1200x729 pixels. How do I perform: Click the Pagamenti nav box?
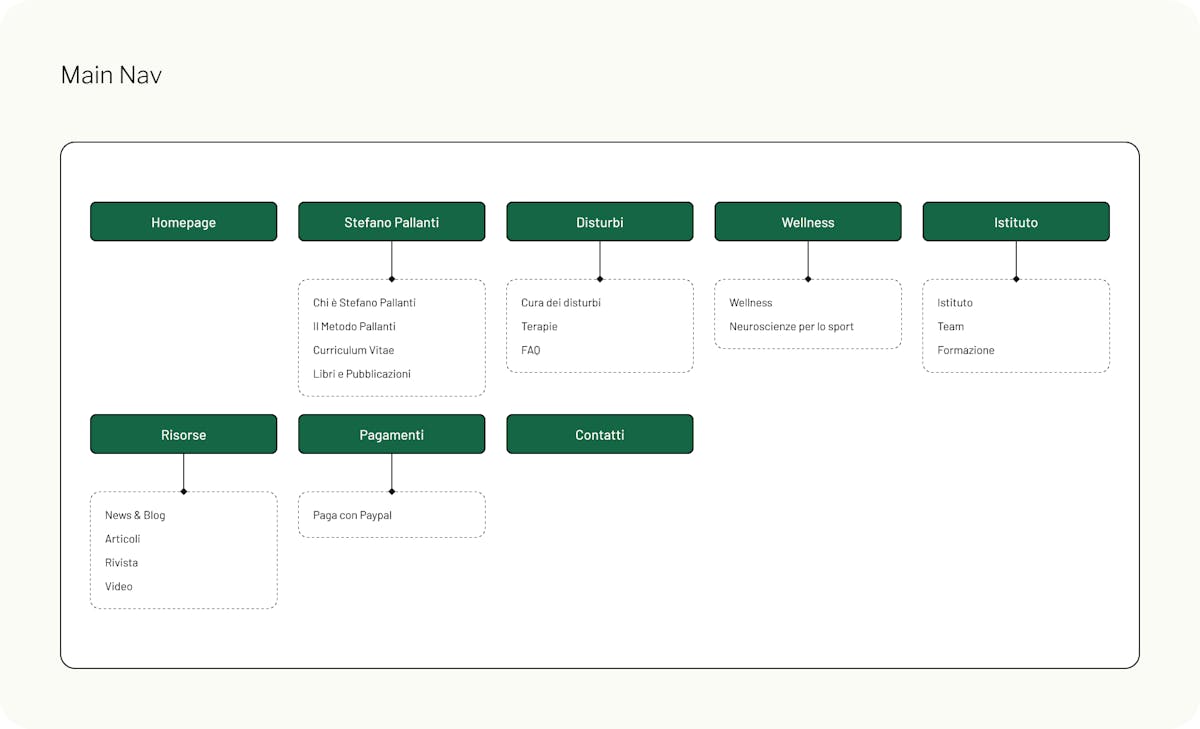coord(391,434)
